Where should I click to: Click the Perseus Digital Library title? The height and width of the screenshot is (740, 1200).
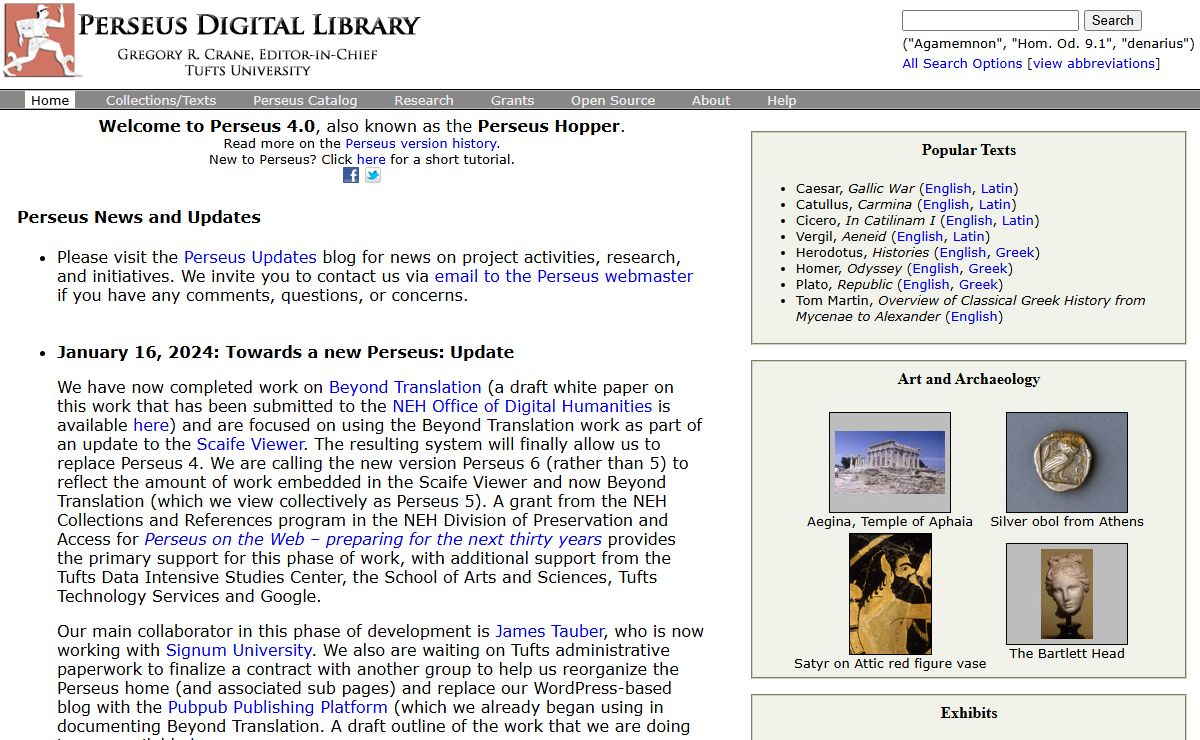[x=249, y=25]
